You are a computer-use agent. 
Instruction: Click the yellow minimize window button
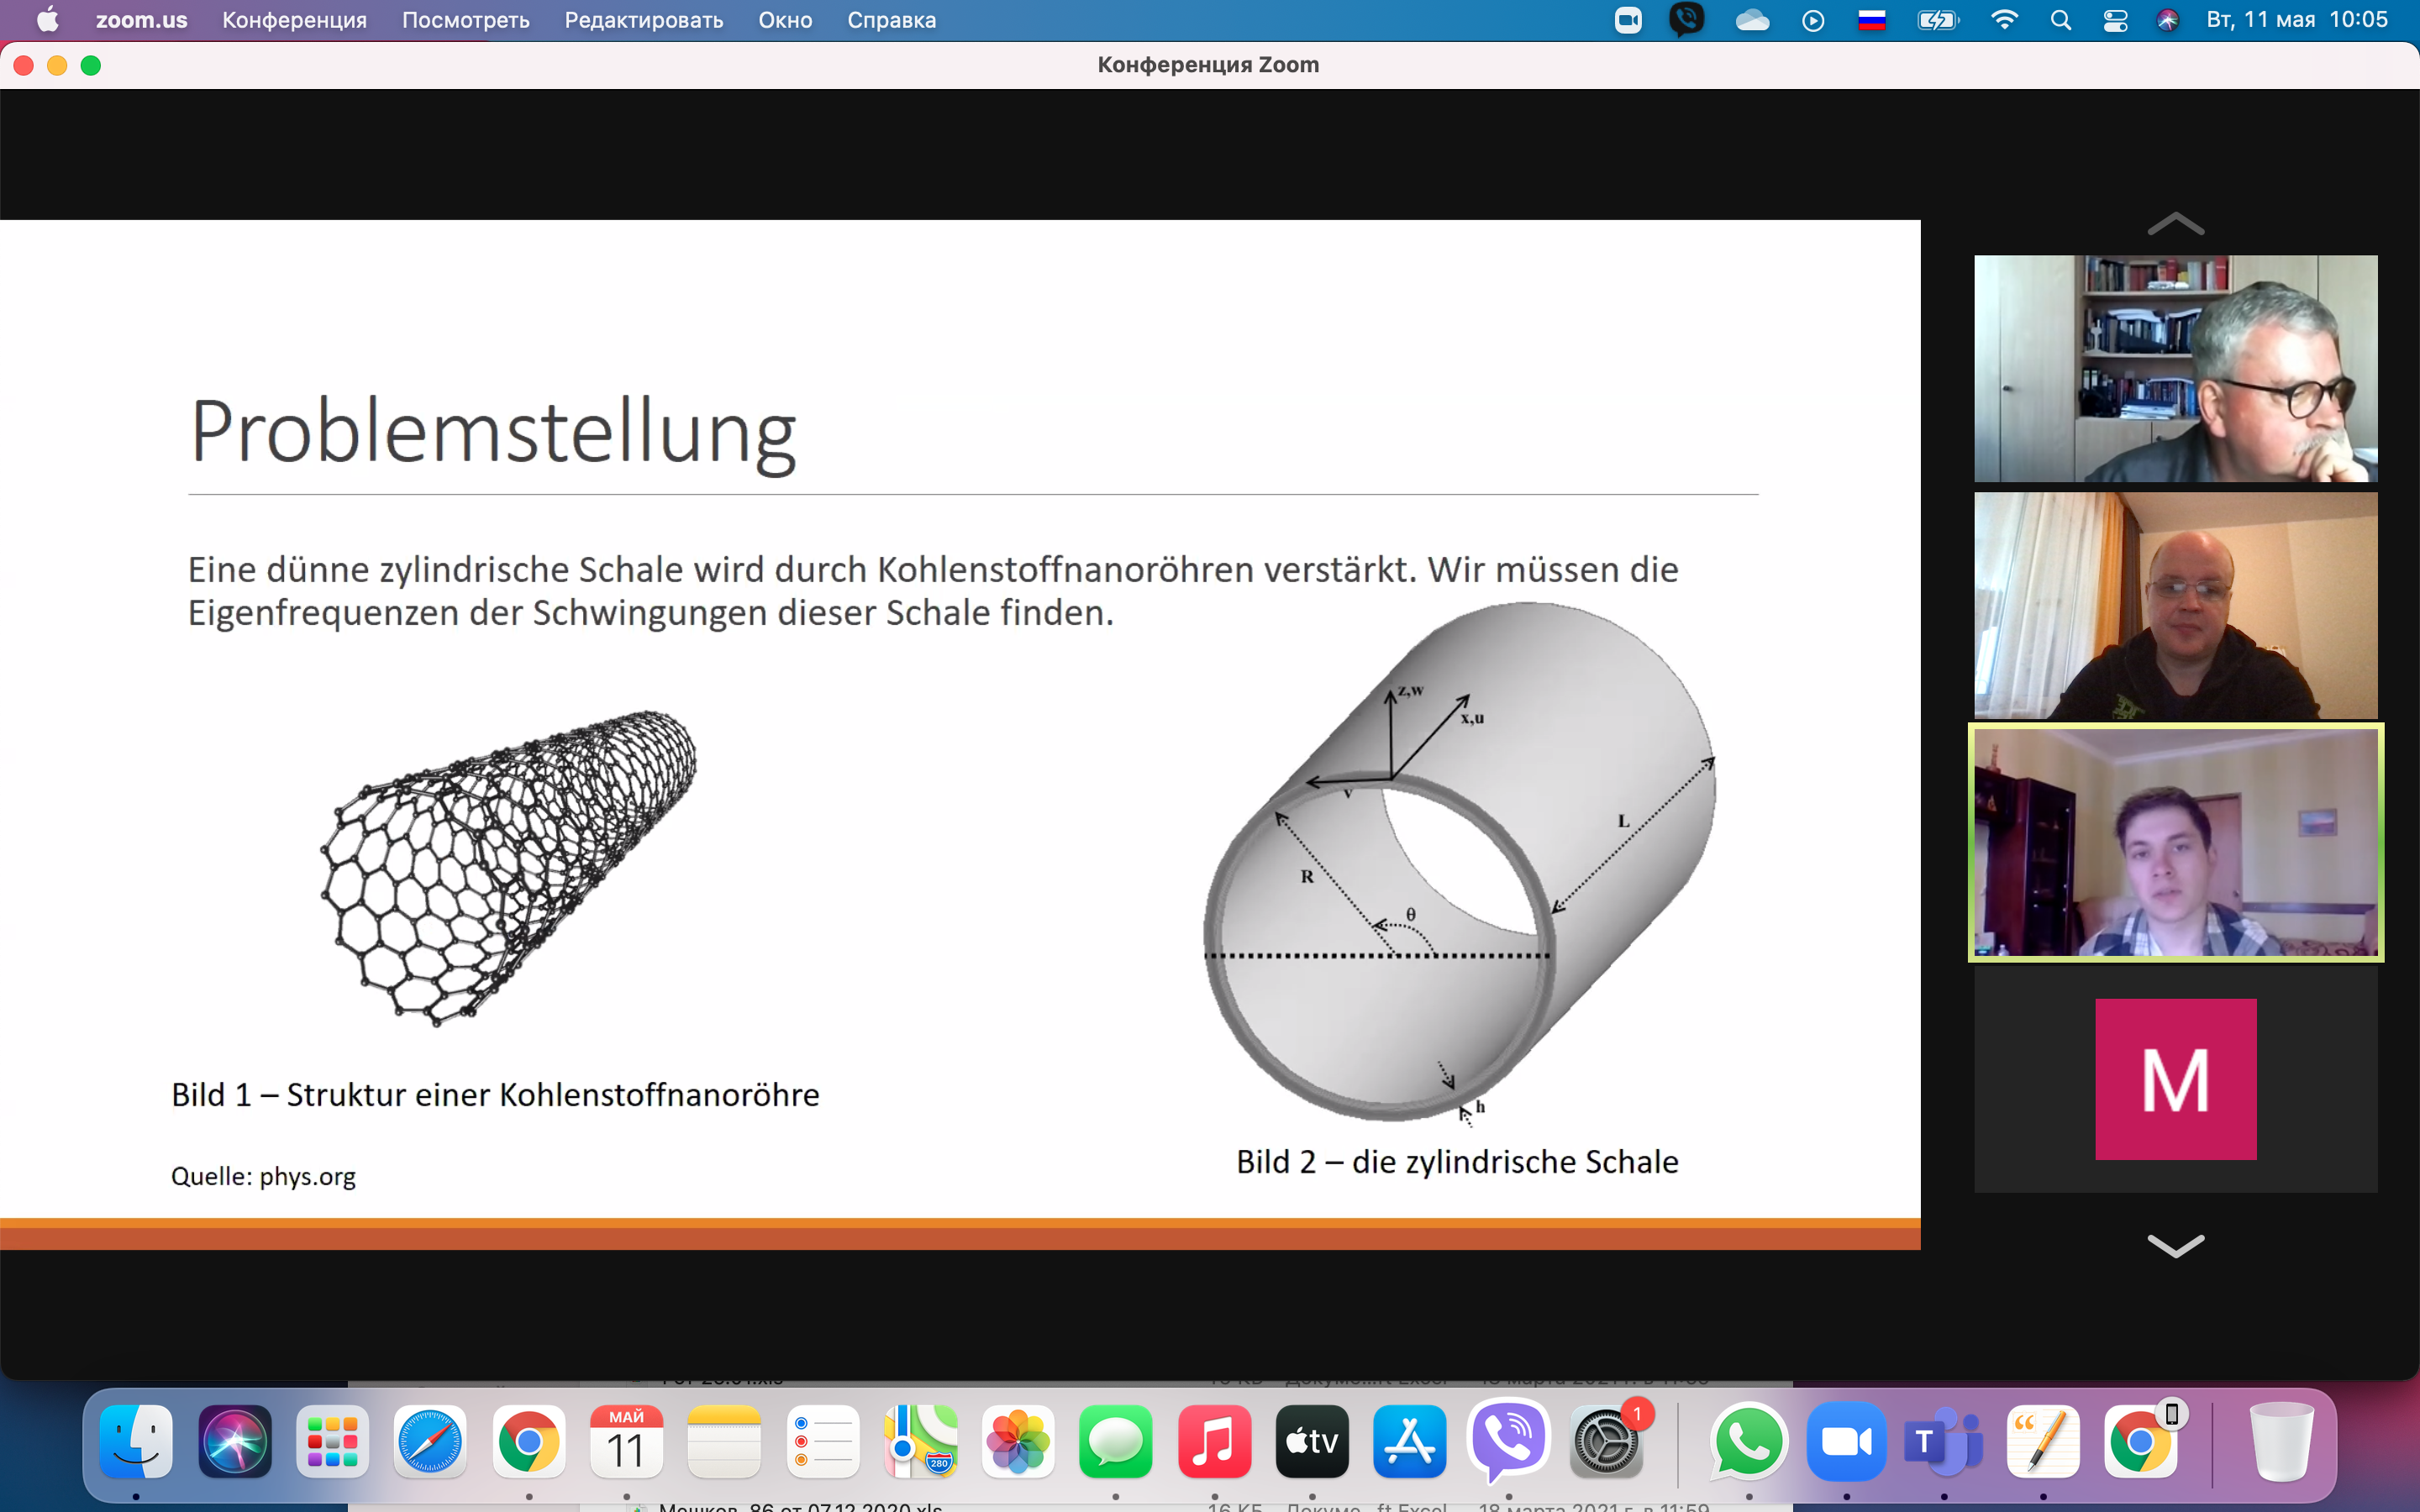57,65
